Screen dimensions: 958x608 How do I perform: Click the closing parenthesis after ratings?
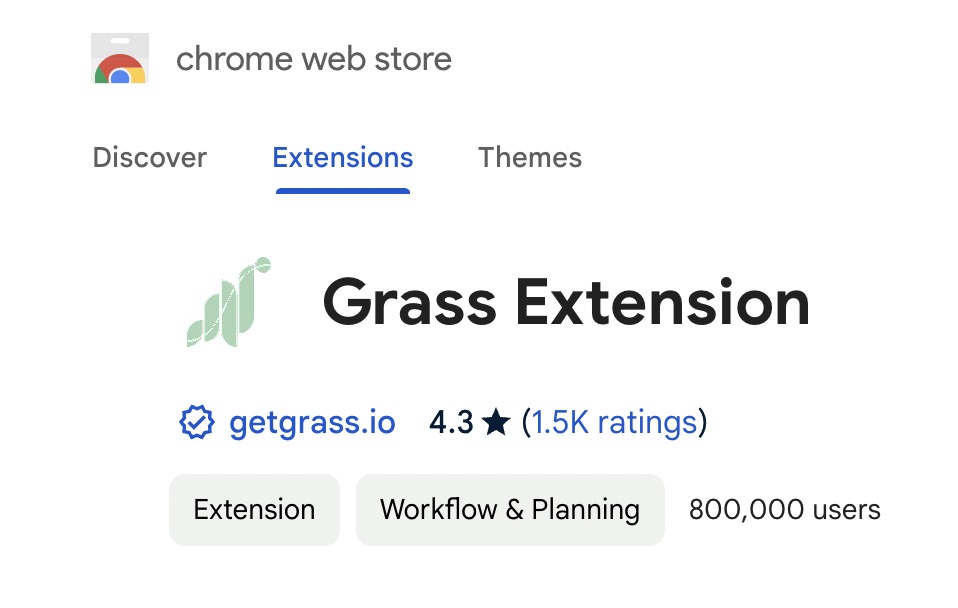click(x=703, y=423)
